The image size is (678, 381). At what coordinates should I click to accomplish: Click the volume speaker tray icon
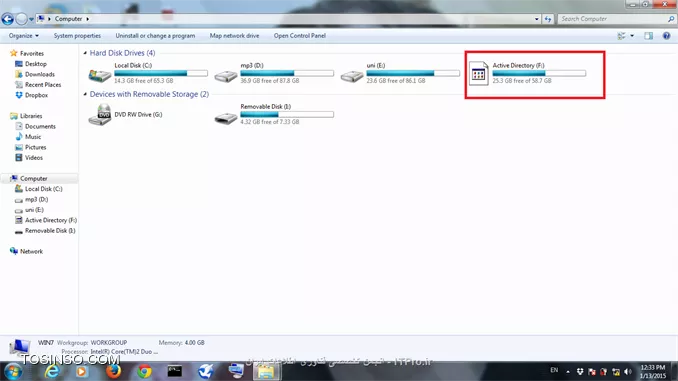(628, 371)
